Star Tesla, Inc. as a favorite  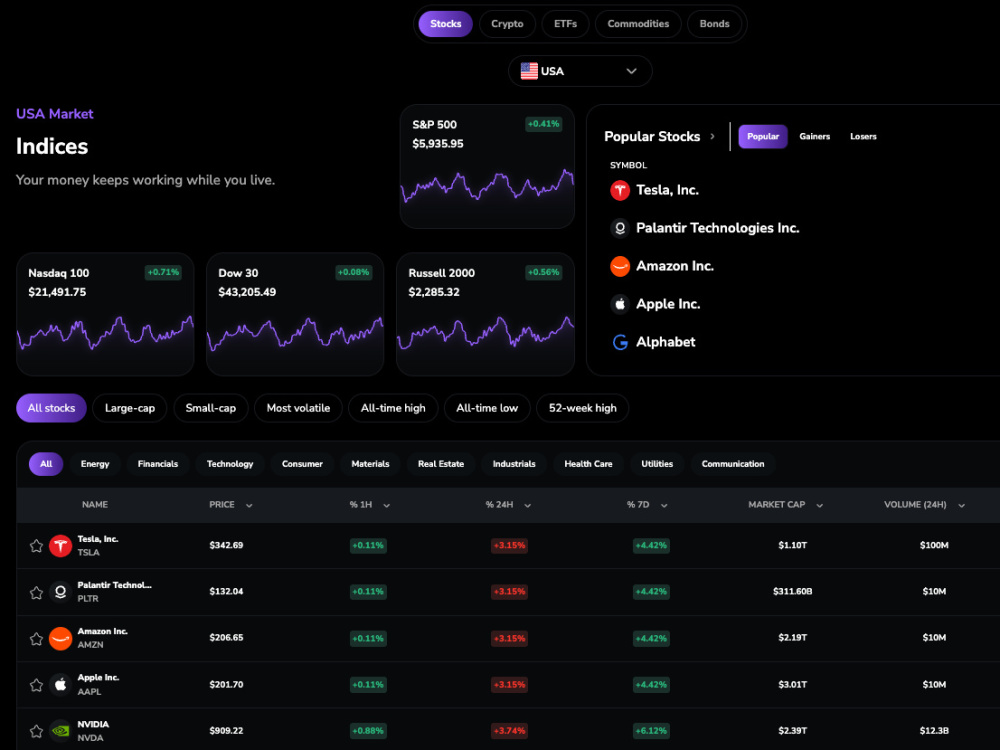pyautogui.click(x=36, y=546)
